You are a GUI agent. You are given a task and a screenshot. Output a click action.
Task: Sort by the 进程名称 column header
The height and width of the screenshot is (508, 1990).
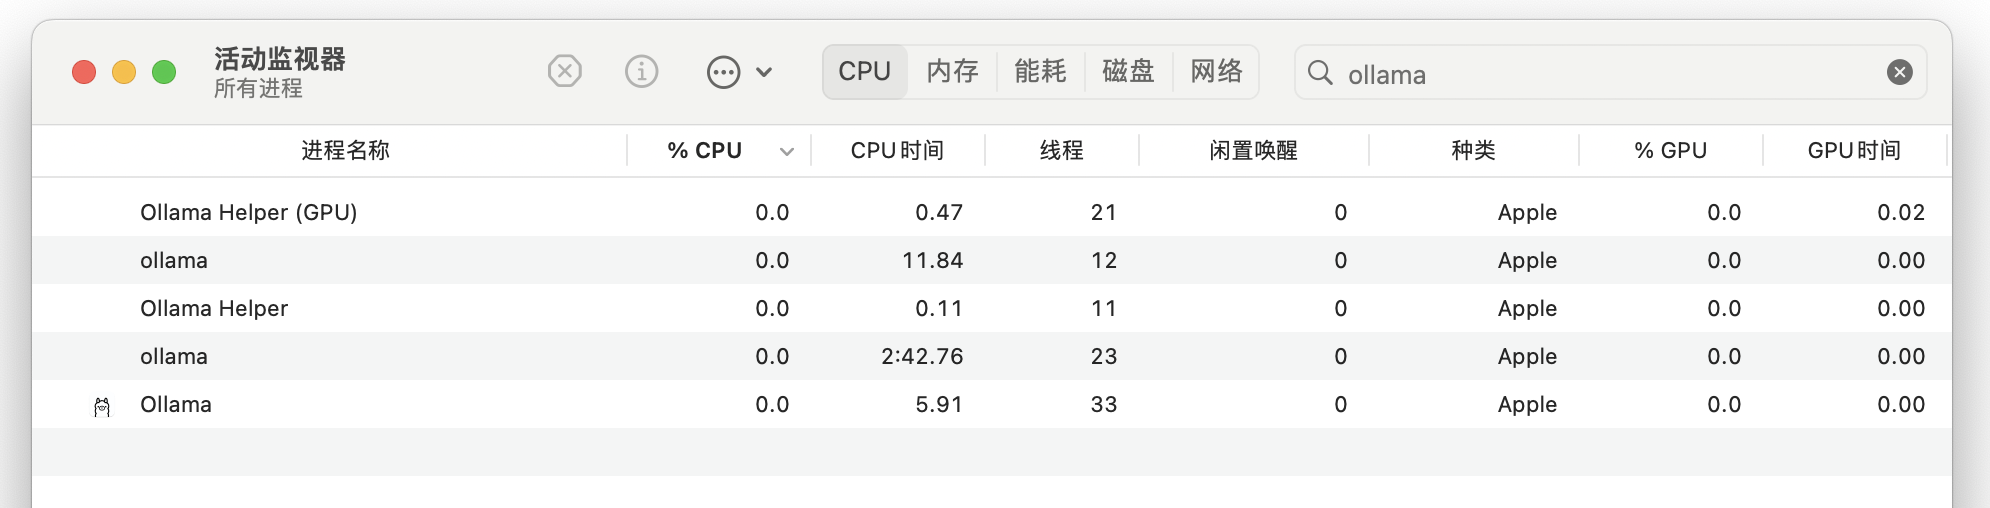[345, 150]
